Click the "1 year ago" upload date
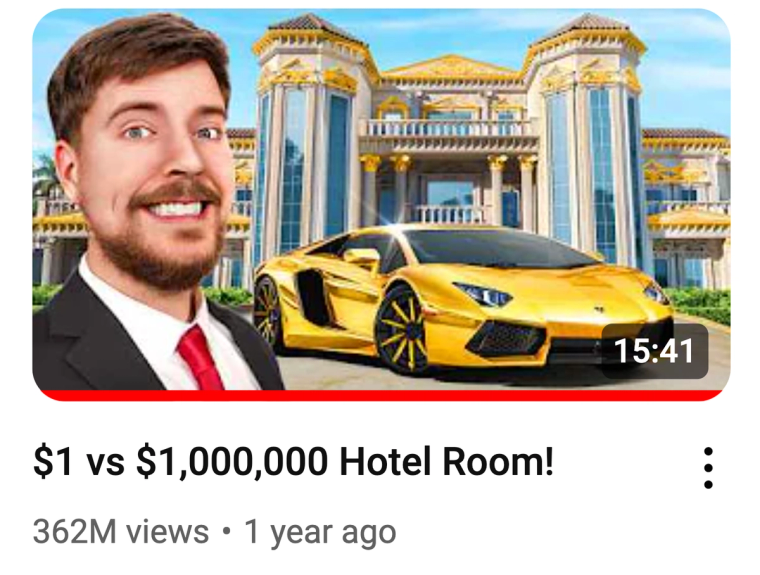This screenshot has width=760, height=575. [x=320, y=533]
